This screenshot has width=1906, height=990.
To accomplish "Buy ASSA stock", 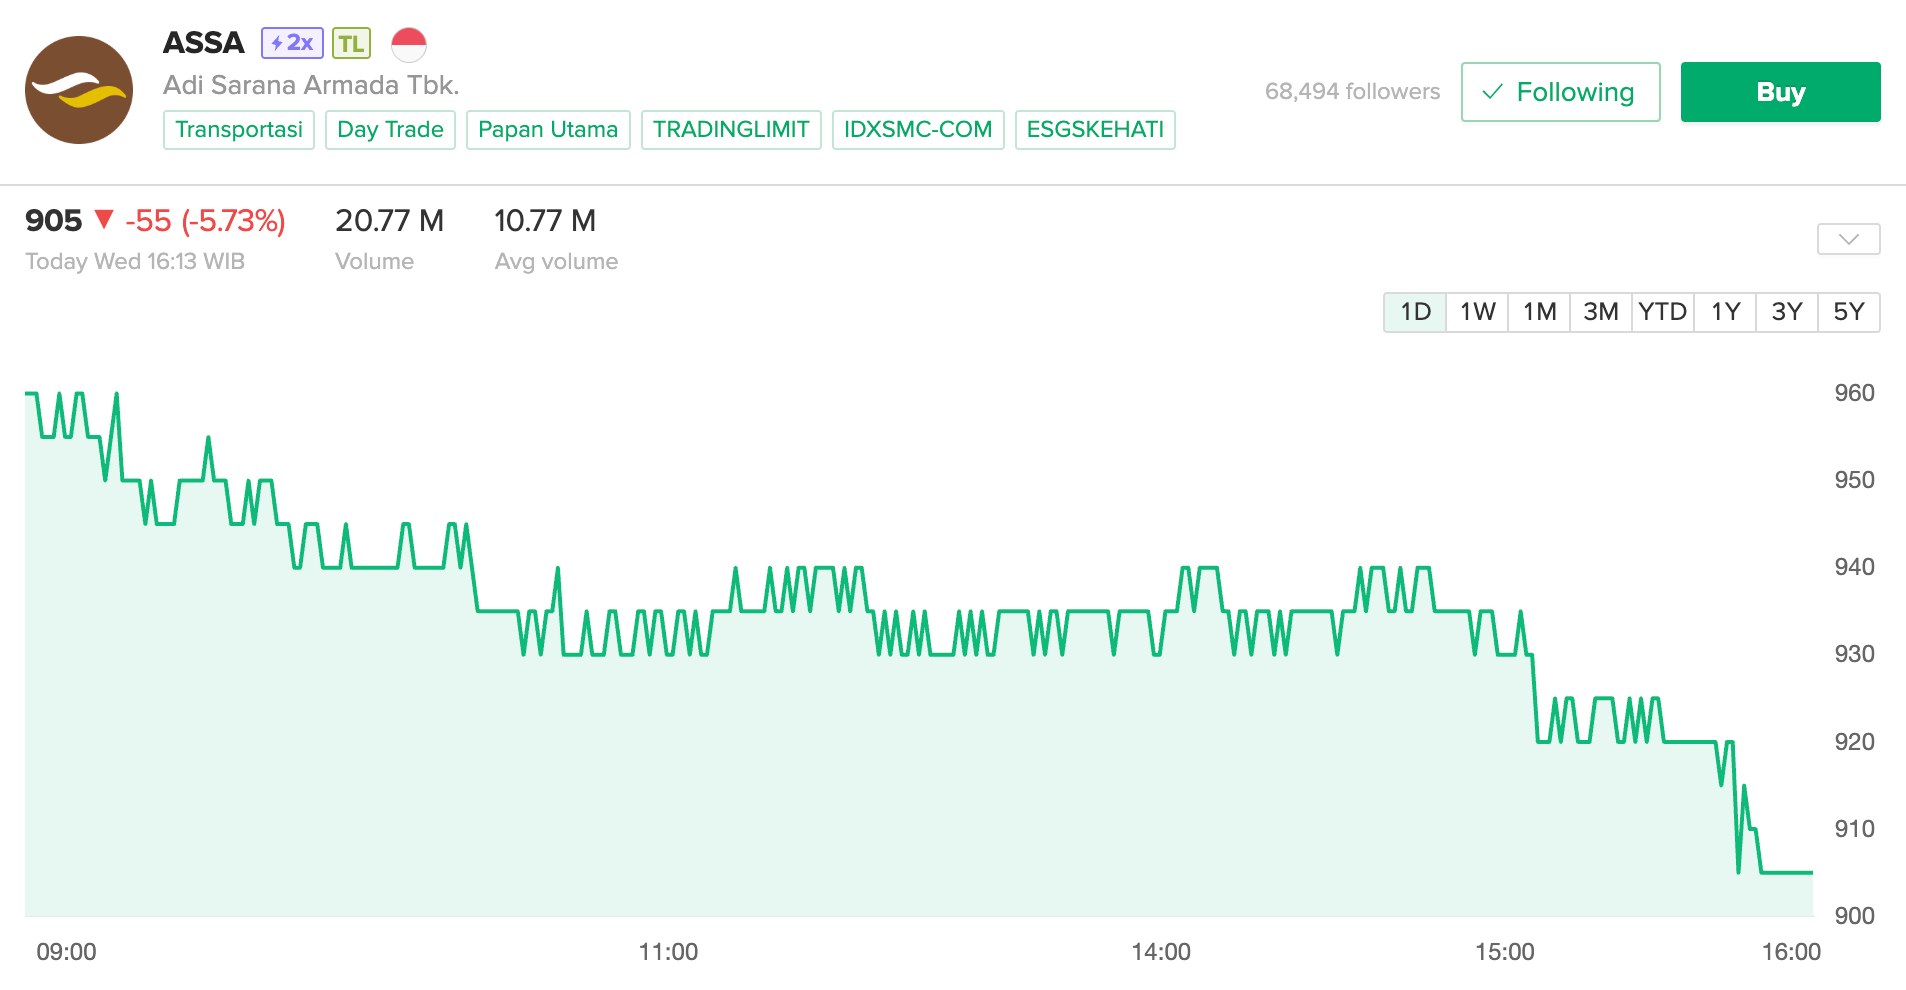I will 1780,92.
